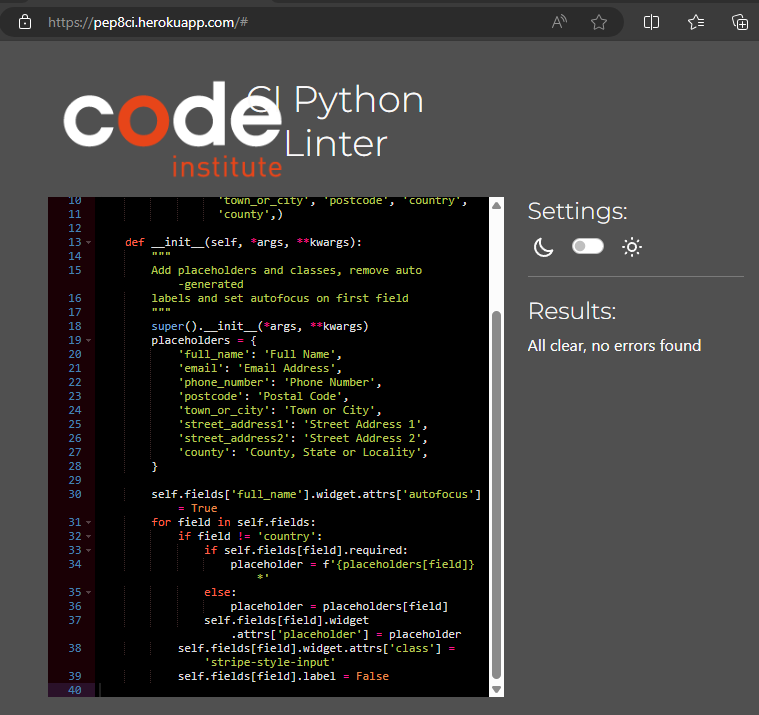This screenshot has height=715, width=759.
Task: Open the favorites list icon
Action: point(696,22)
